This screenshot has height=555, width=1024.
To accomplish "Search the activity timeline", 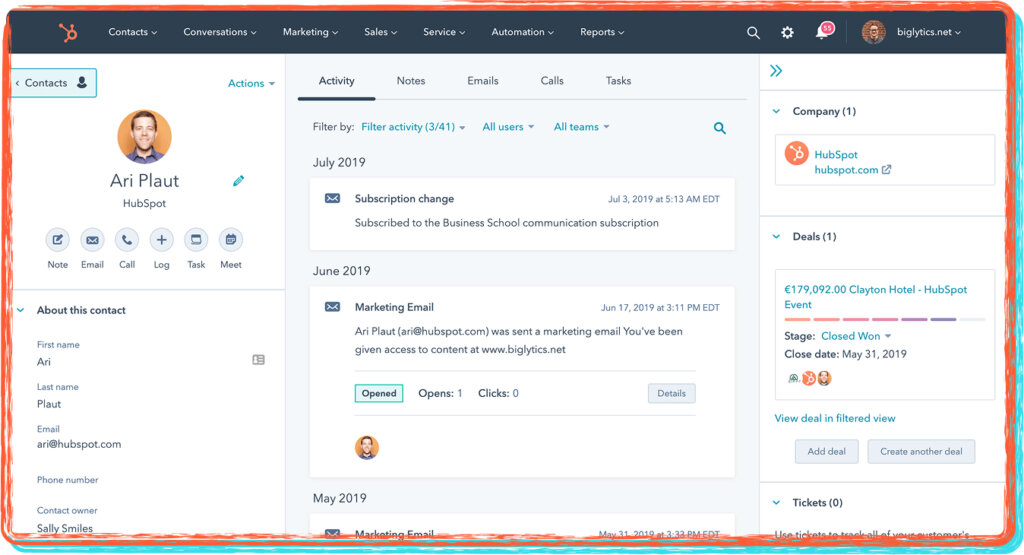I will 720,128.
